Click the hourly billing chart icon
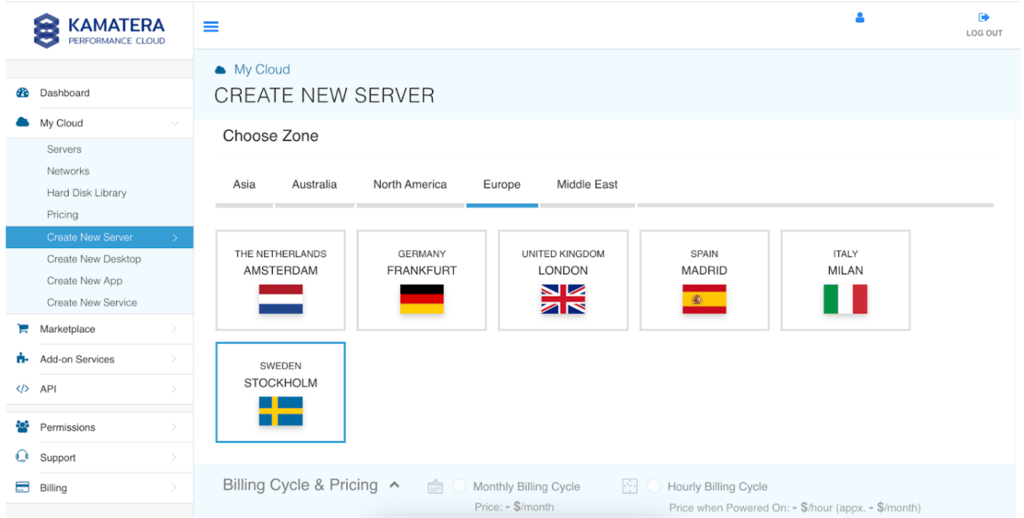 click(x=630, y=487)
